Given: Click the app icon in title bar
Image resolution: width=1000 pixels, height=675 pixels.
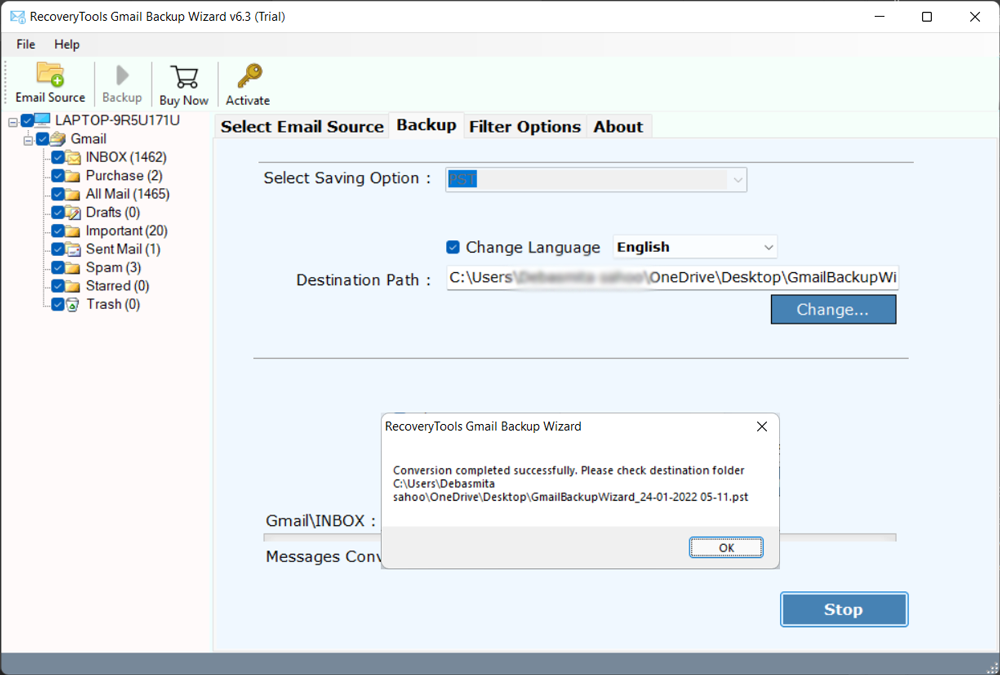Looking at the screenshot, I should point(17,17).
